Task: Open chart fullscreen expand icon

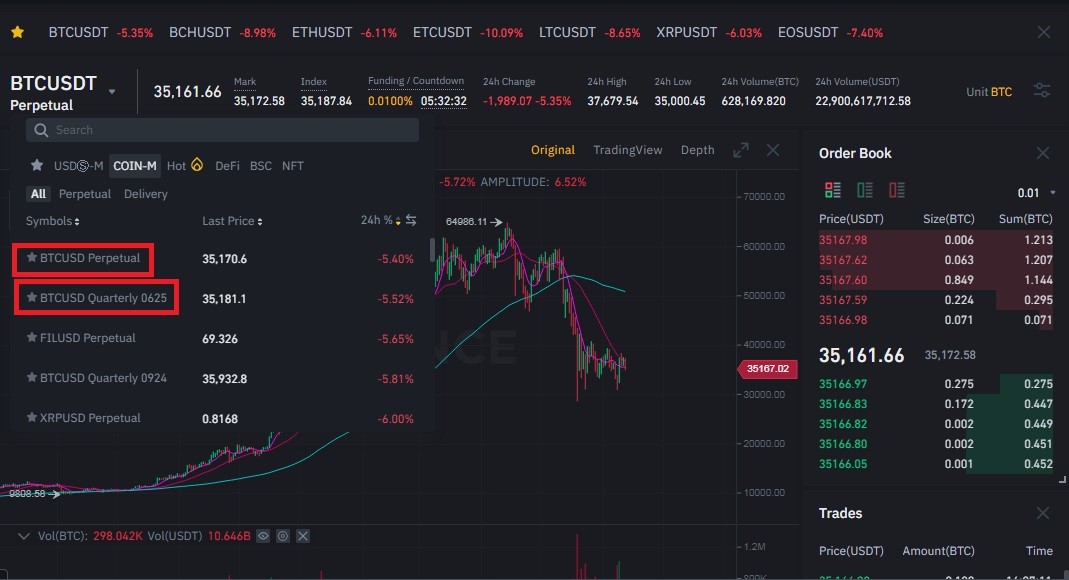Action: click(740, 150)
